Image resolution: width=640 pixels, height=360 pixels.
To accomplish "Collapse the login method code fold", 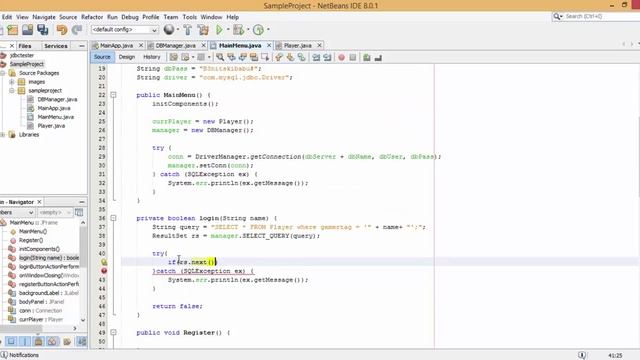I will point(113,218).
